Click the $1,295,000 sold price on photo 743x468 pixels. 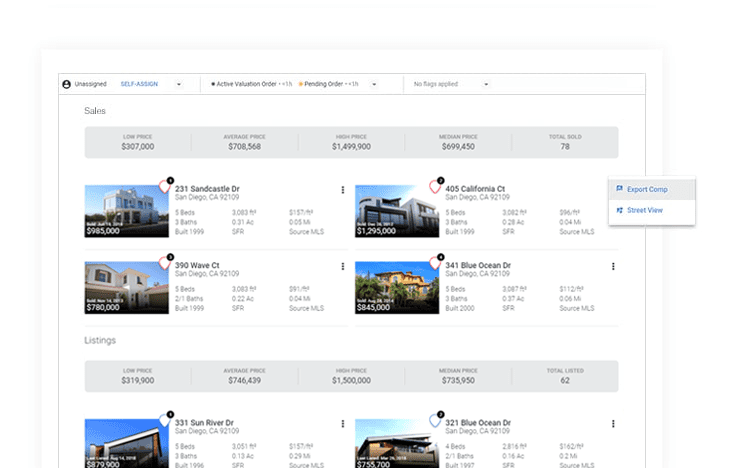point(376,231)
